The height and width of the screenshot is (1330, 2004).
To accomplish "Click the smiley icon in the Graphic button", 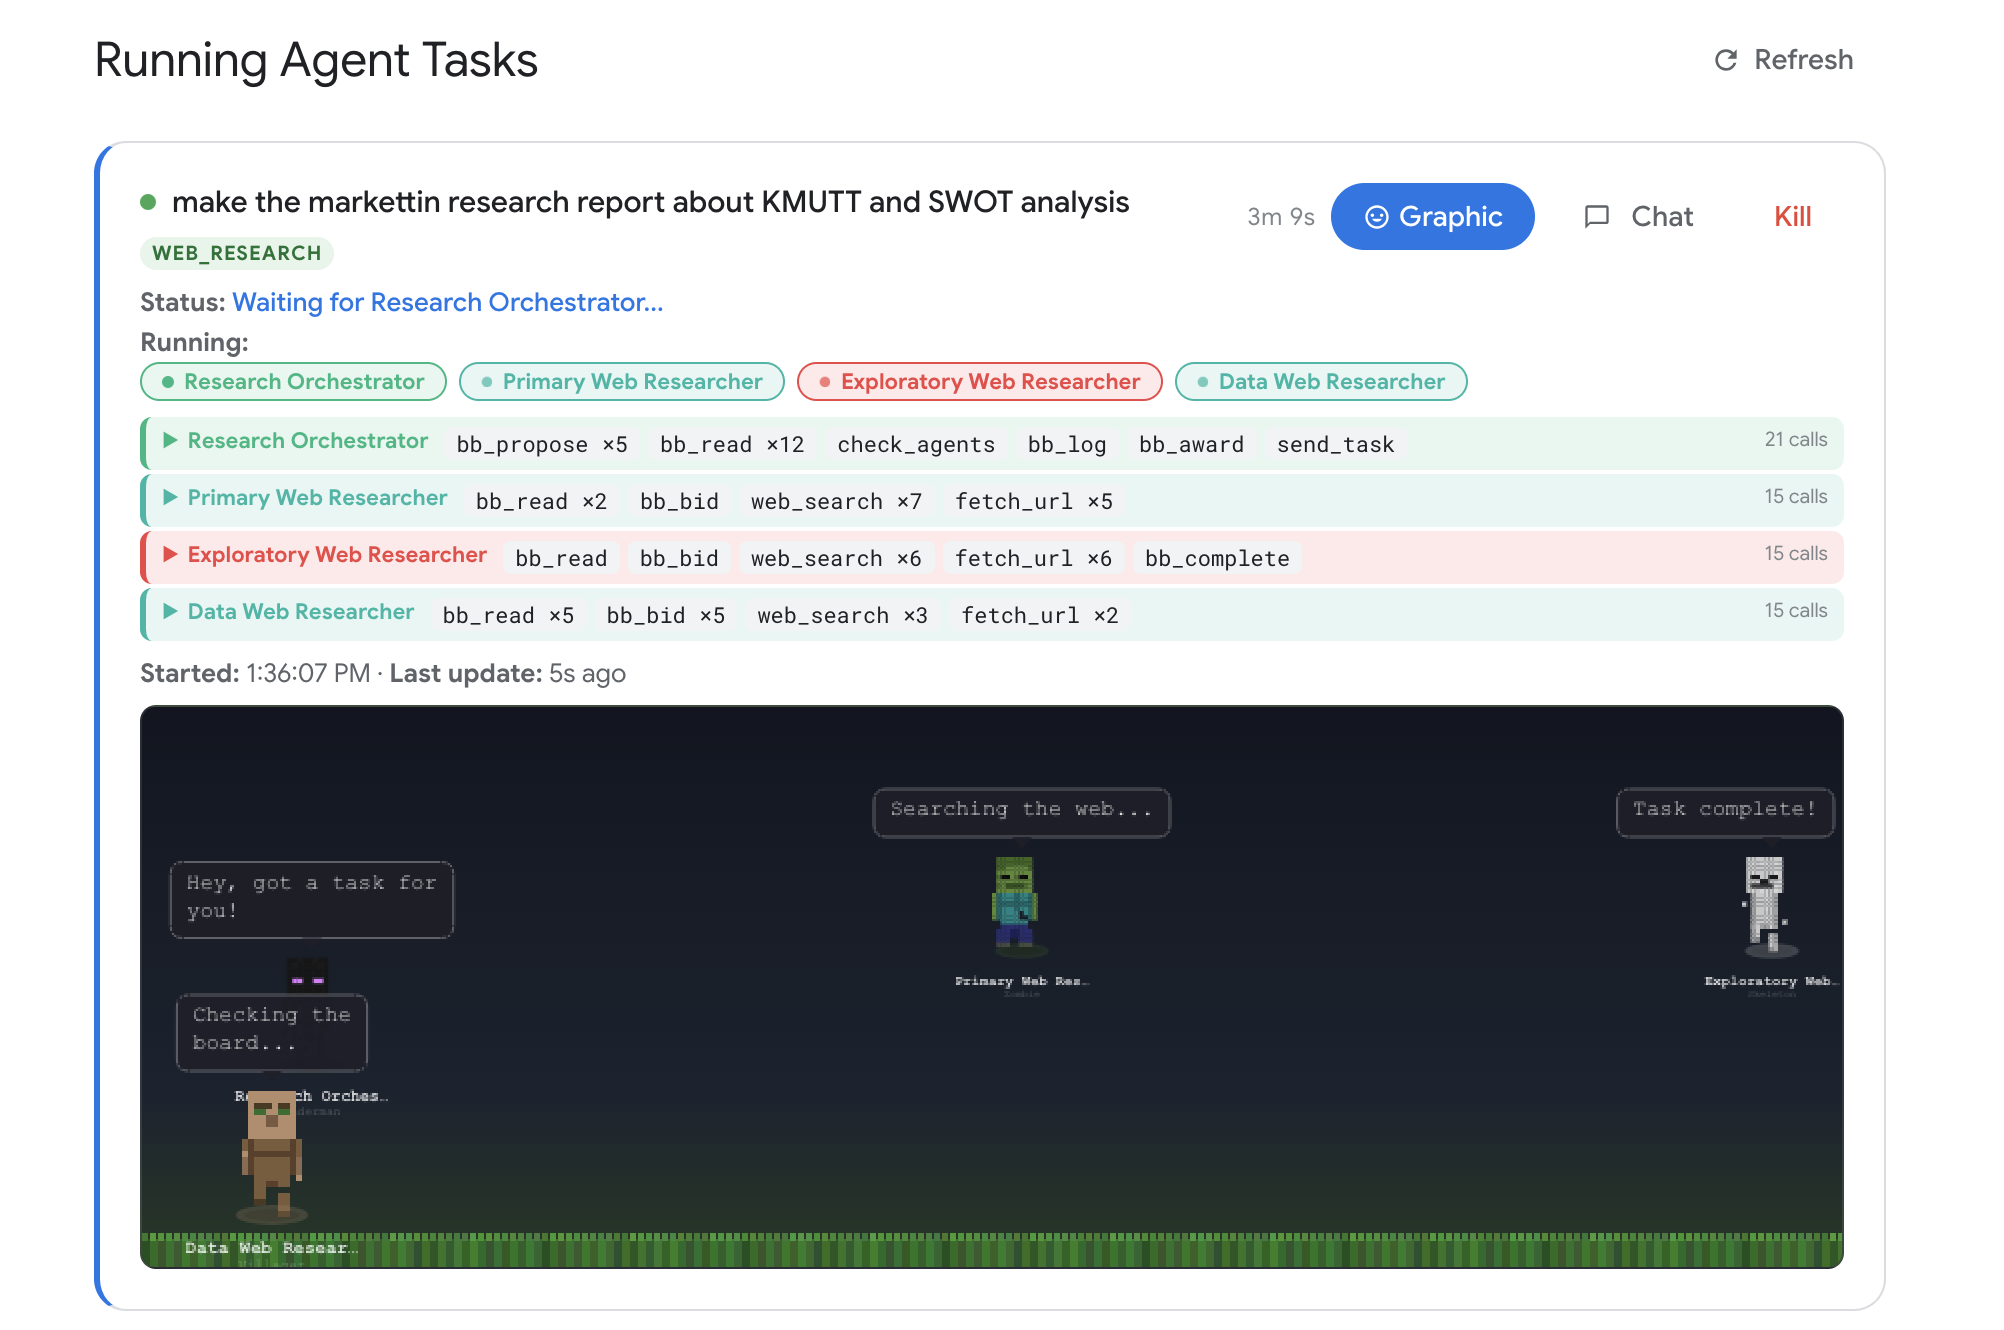I will [1376, 217].
